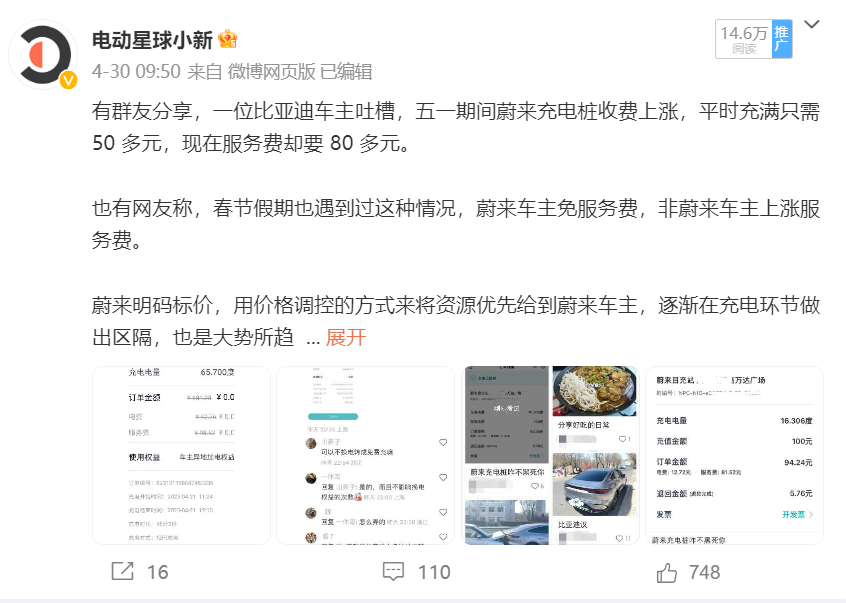
Task: Click the 4-30 09:50 timestamp link
Action: (x=136, y=71)
